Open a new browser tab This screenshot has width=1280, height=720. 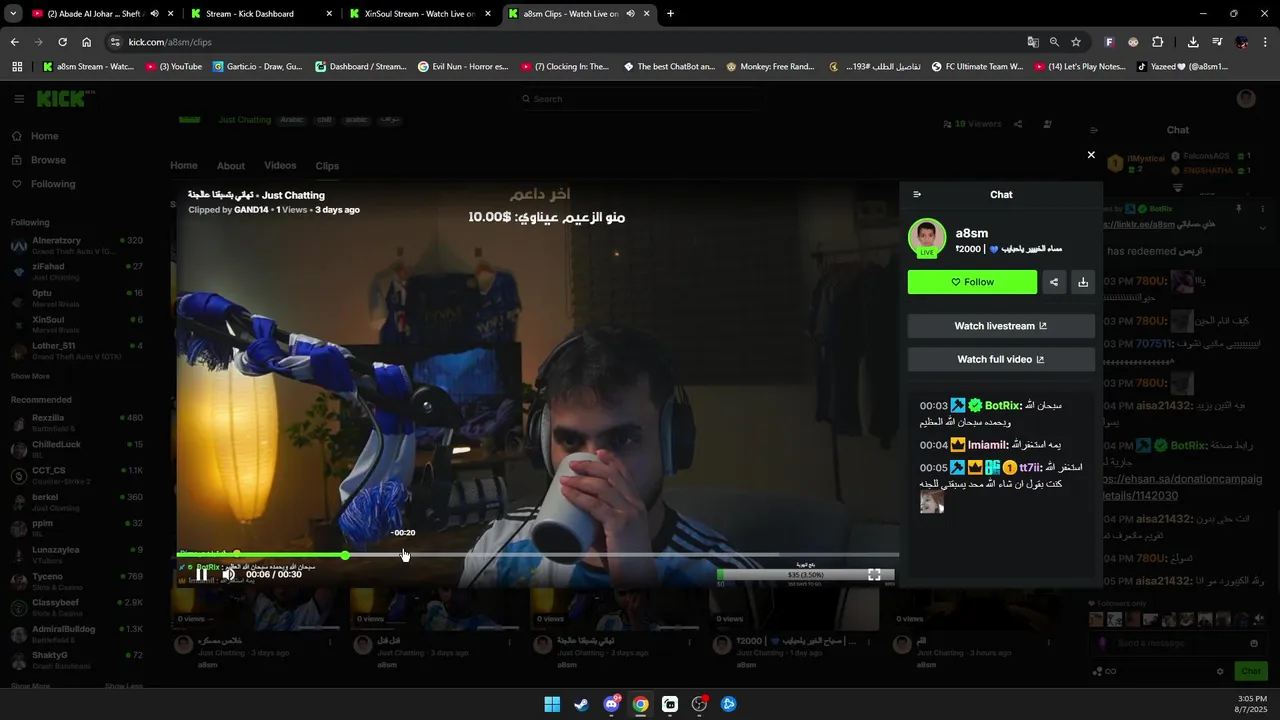click(670, 14)
